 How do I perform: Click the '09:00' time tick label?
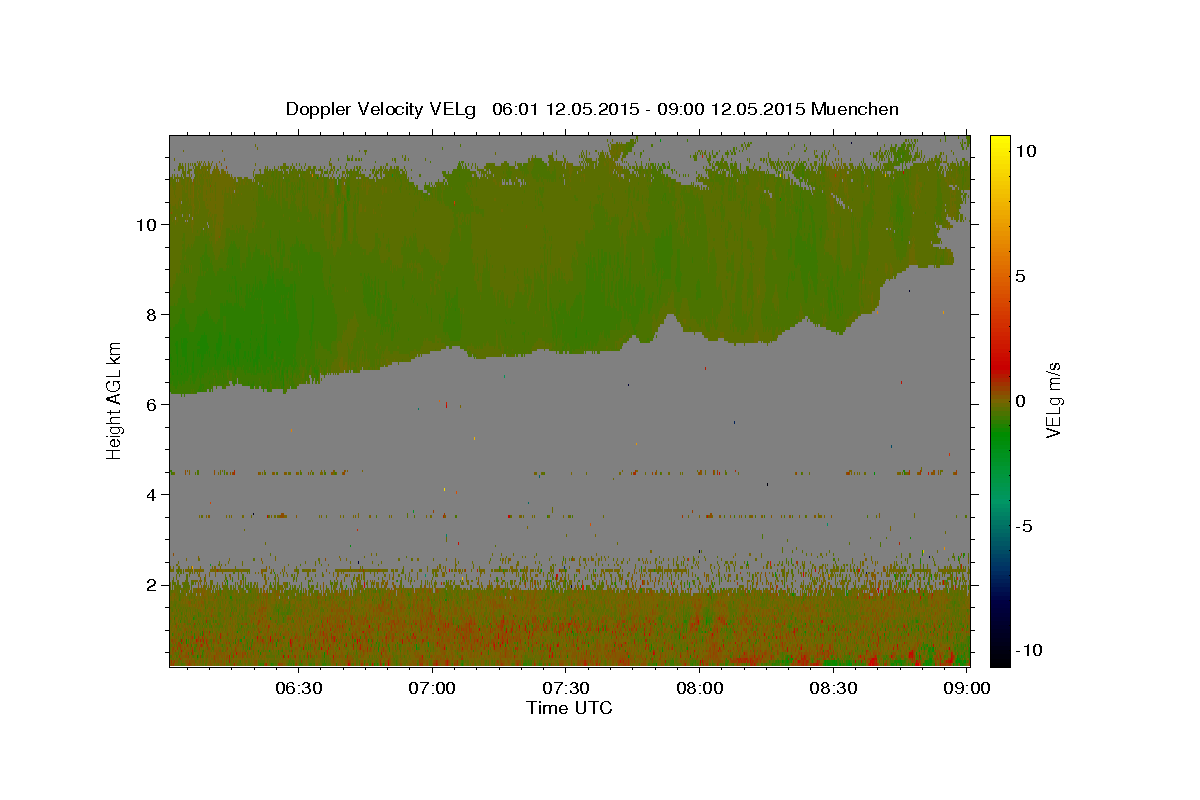[967, 688]
